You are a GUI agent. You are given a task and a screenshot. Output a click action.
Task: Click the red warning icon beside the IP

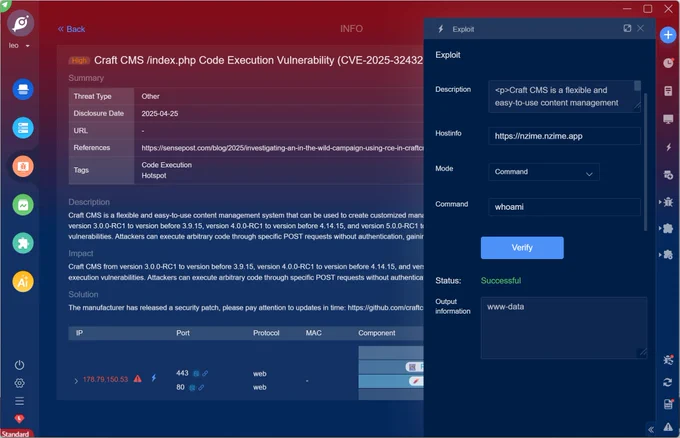point(137,379)
